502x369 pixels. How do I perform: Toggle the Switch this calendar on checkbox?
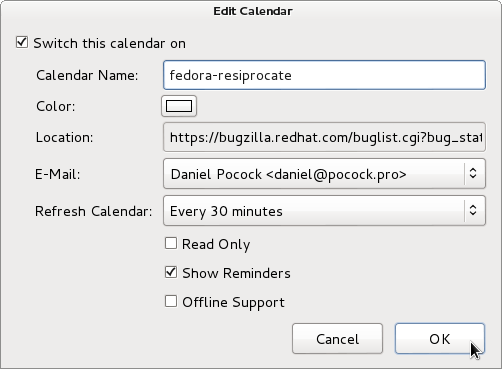(22, 43)
